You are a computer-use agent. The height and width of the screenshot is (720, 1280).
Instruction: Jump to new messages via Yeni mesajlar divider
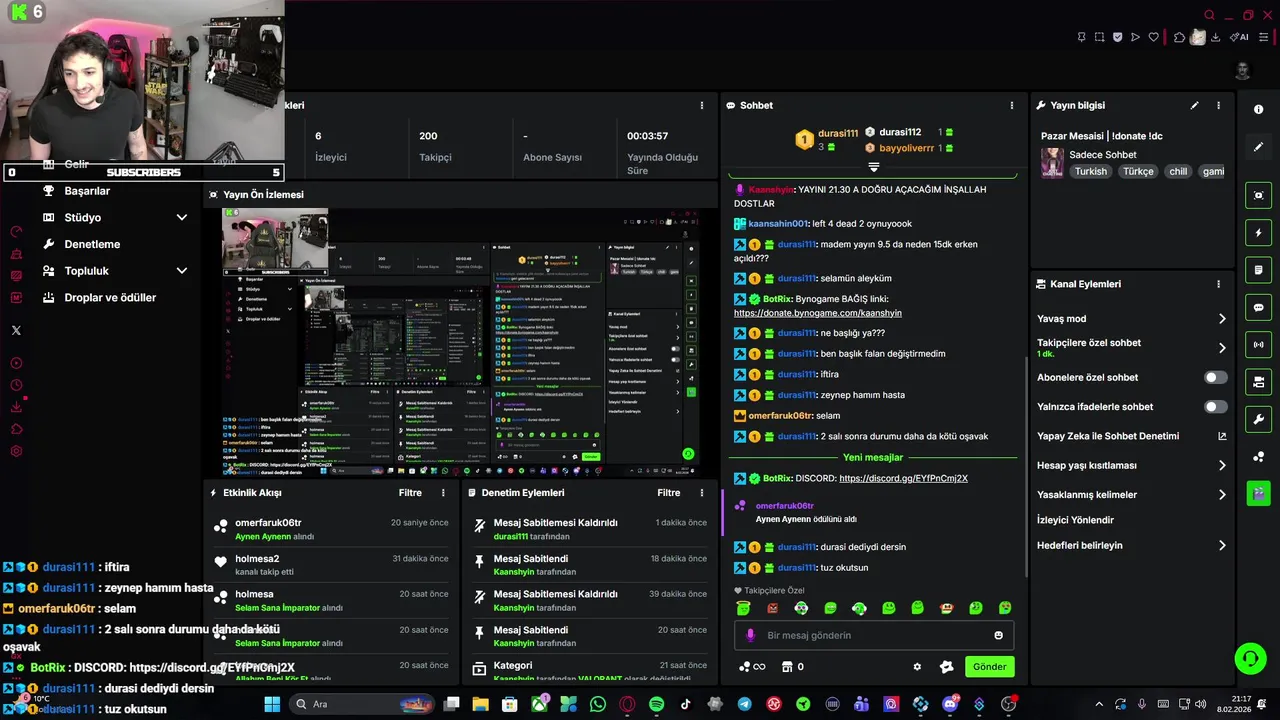click(872, 458)
